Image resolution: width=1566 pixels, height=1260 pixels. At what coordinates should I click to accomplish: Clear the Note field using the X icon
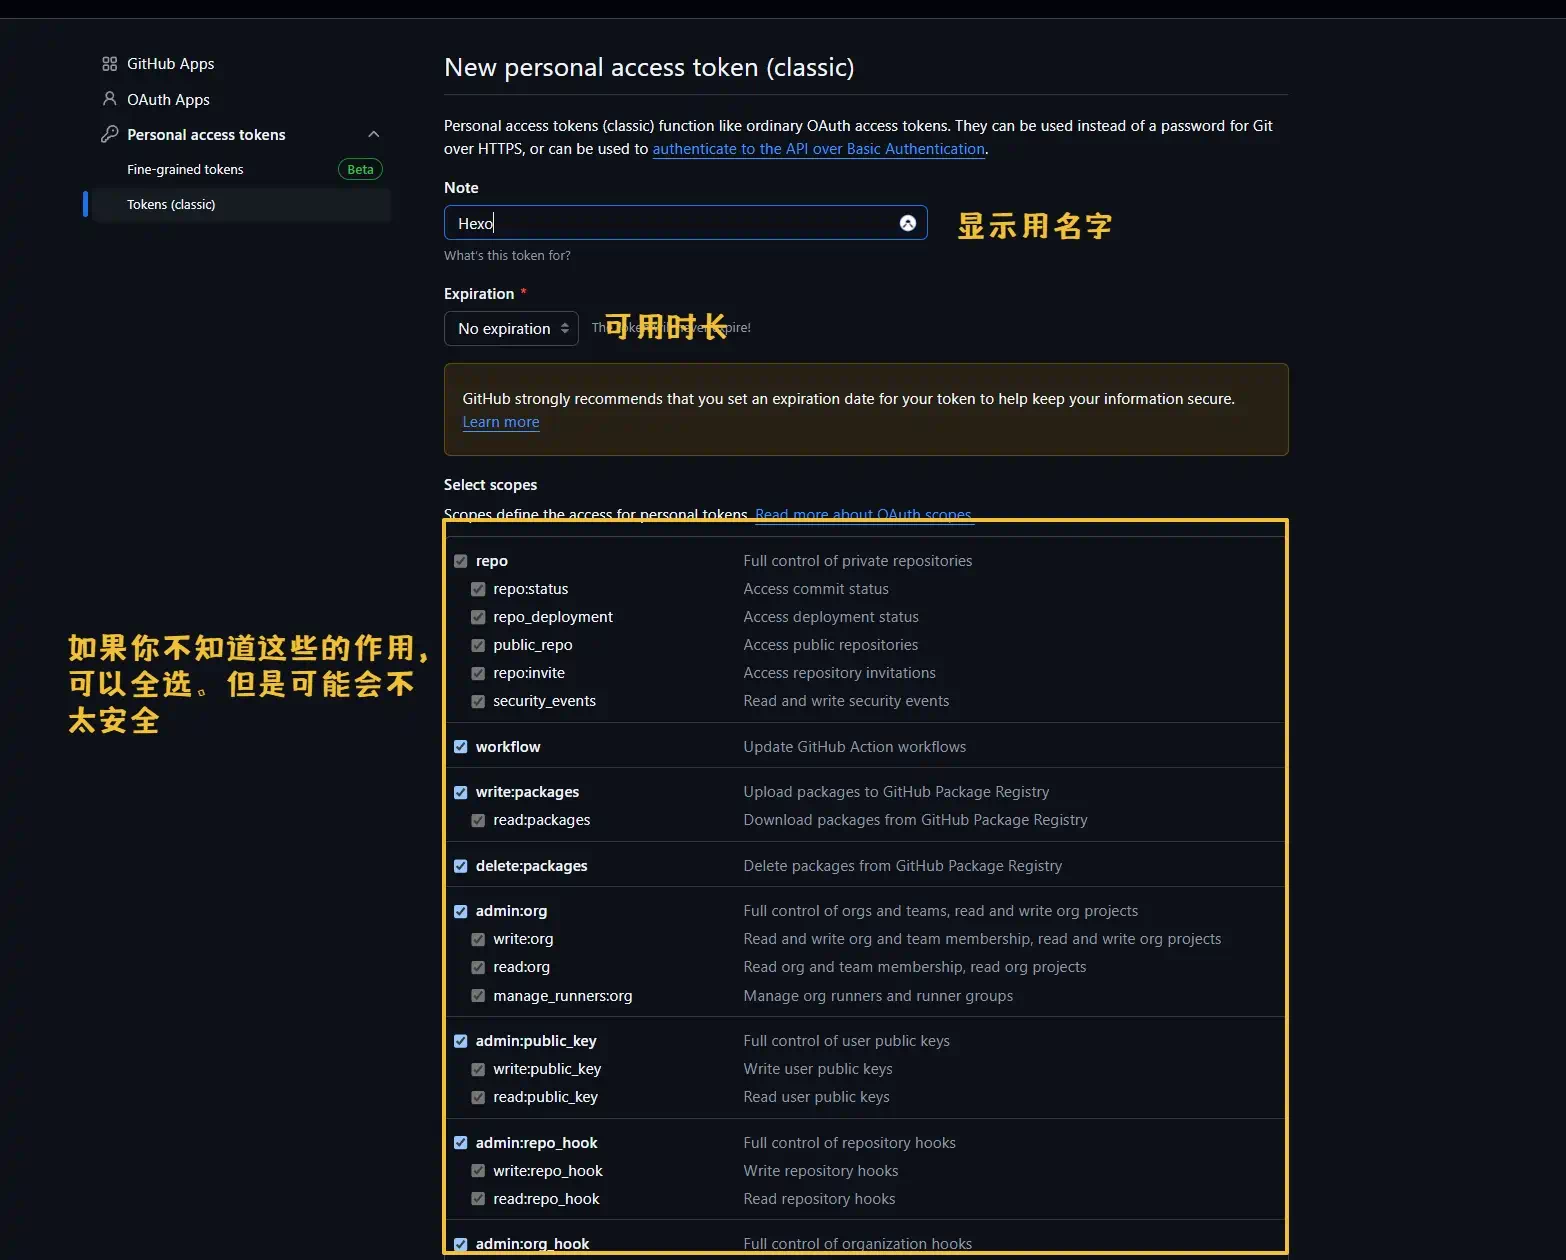click(908, 223)
